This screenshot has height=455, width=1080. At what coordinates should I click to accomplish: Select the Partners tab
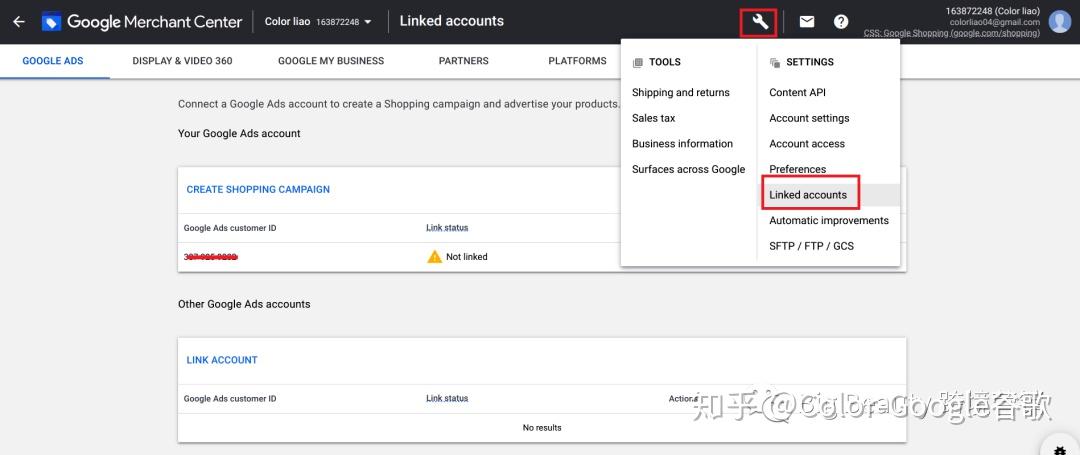464,61
